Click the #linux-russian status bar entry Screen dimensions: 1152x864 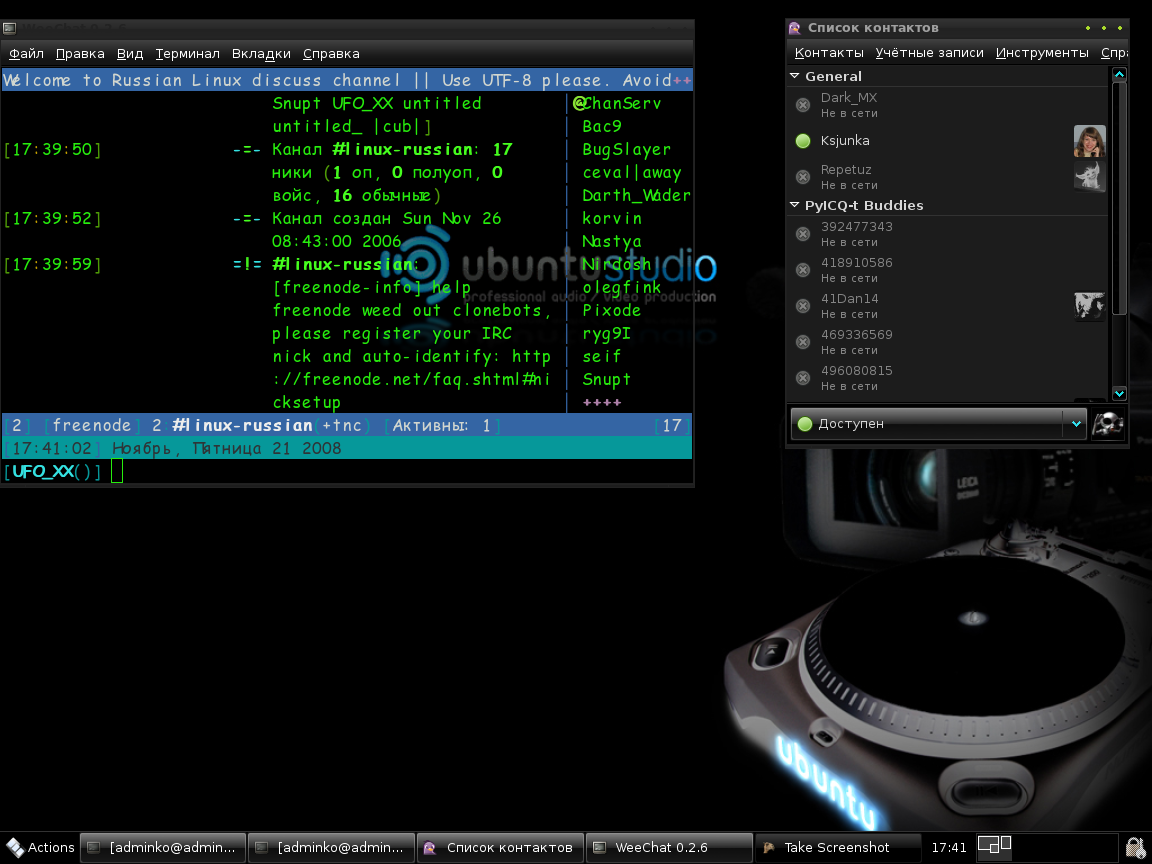coord(242,425)
